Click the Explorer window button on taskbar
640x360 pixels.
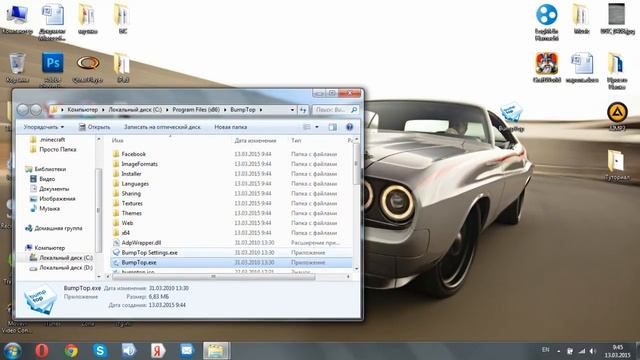coord(216,351)
